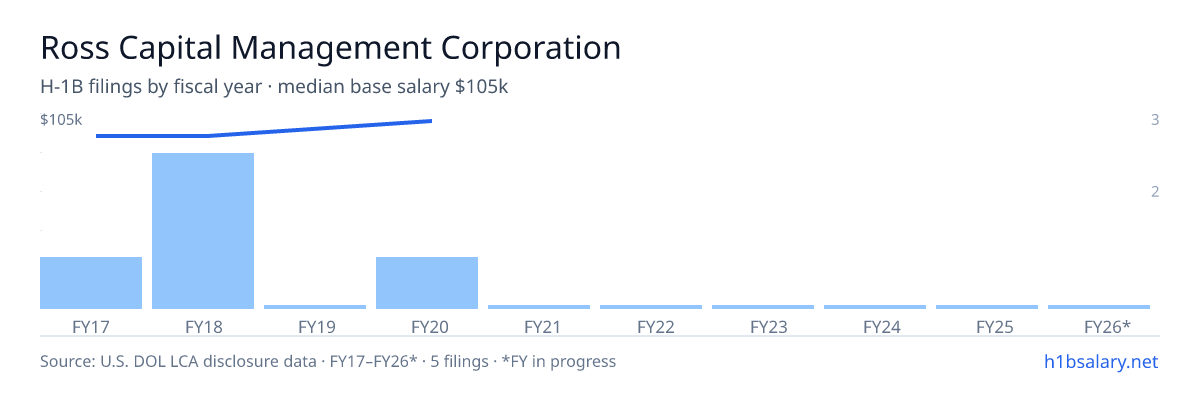Click the Ross Capital Management Corporation title
Image resolution: width=1200 pixels, height=400 pixels.
click(330, 47)
